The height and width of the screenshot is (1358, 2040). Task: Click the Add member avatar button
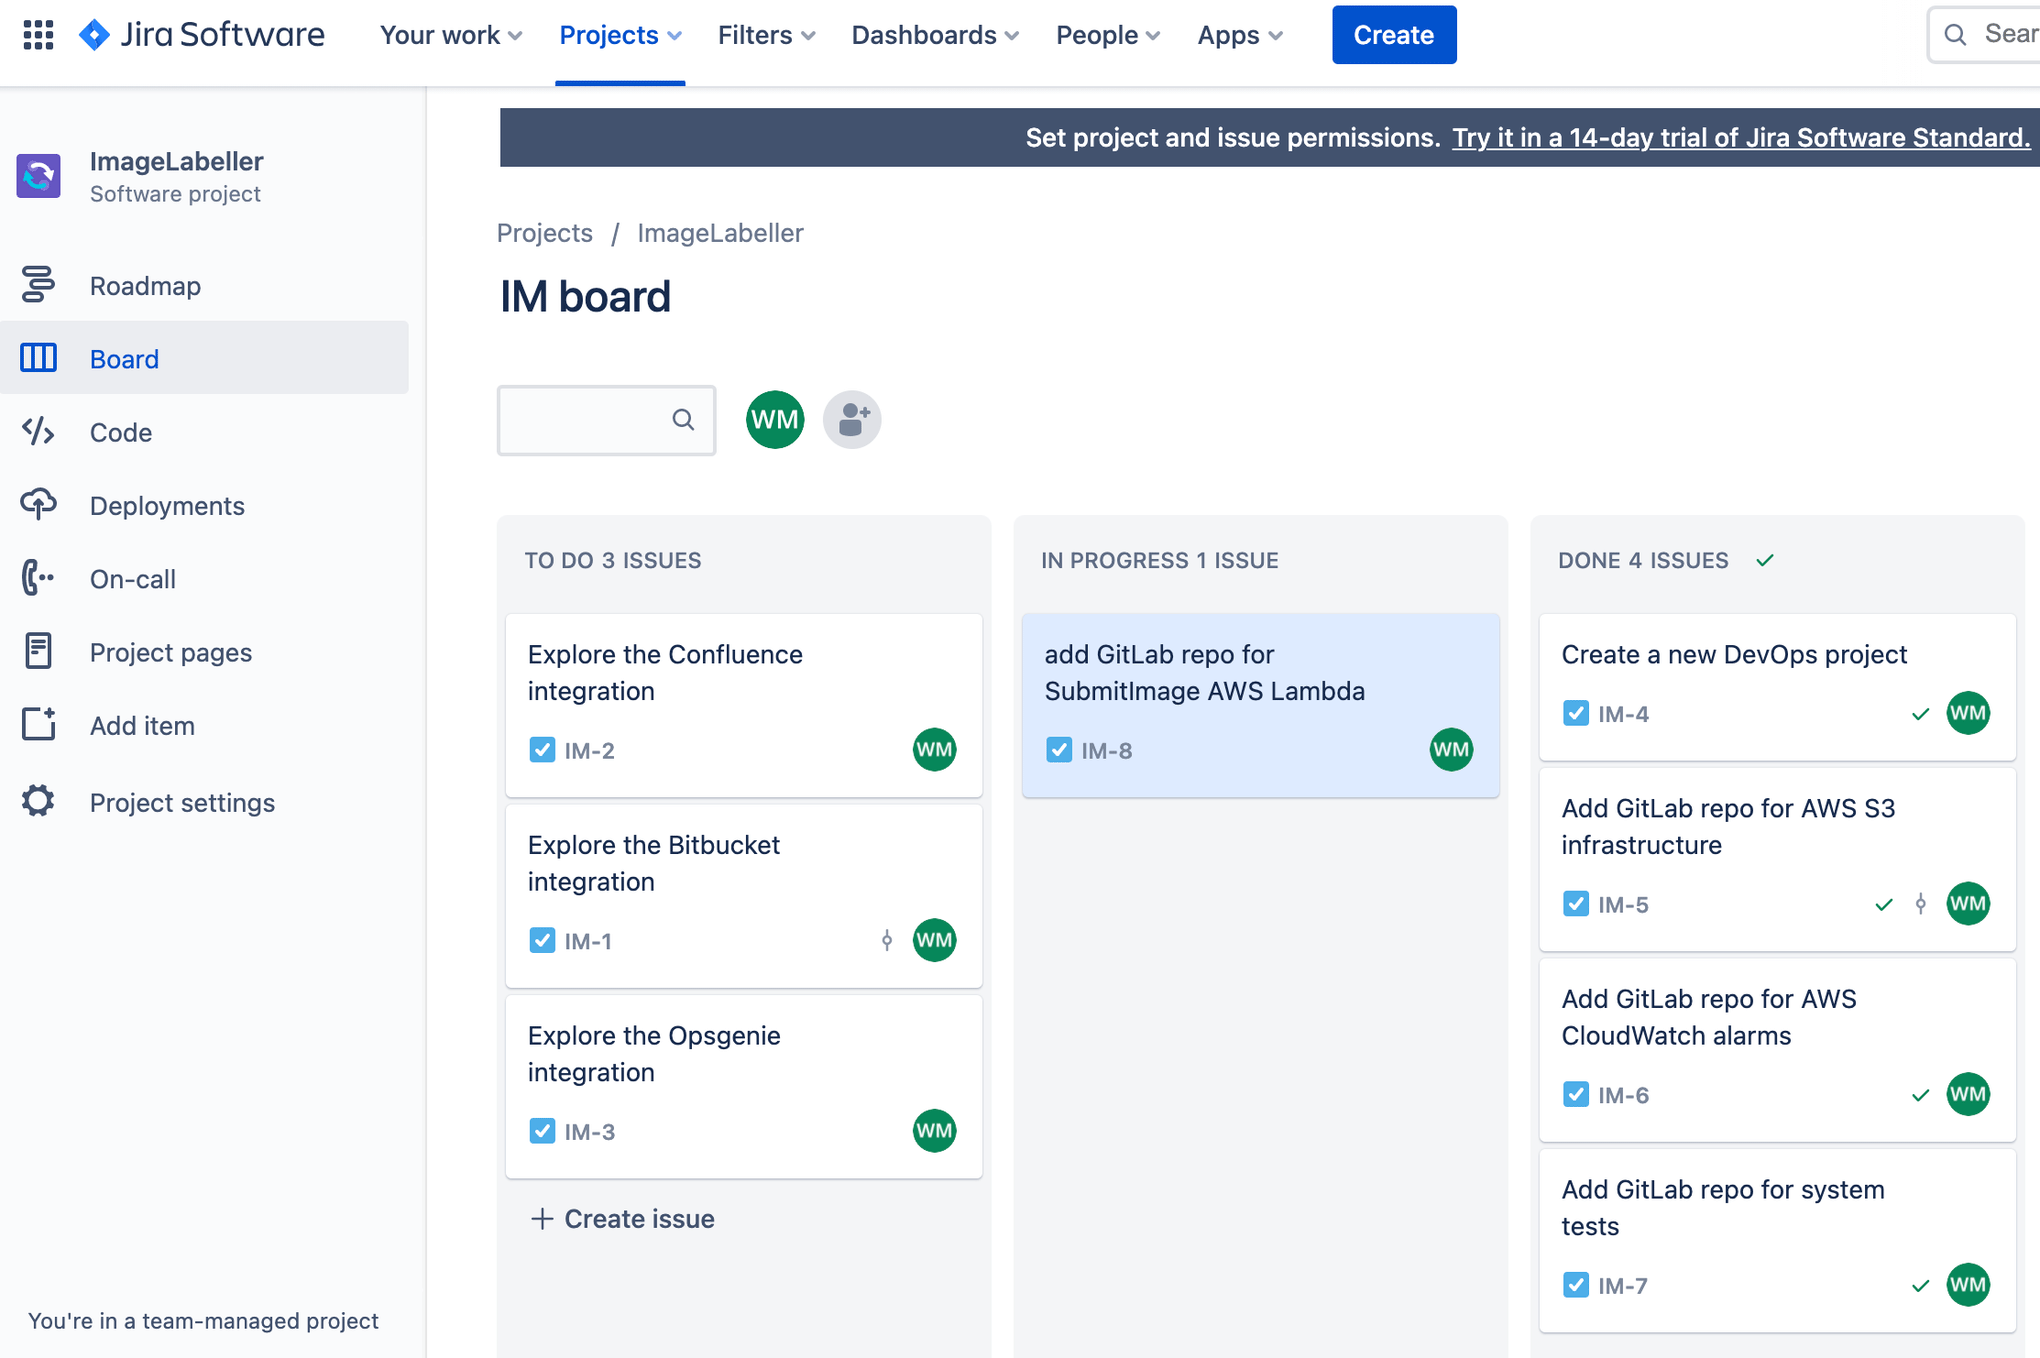point(850,420)
